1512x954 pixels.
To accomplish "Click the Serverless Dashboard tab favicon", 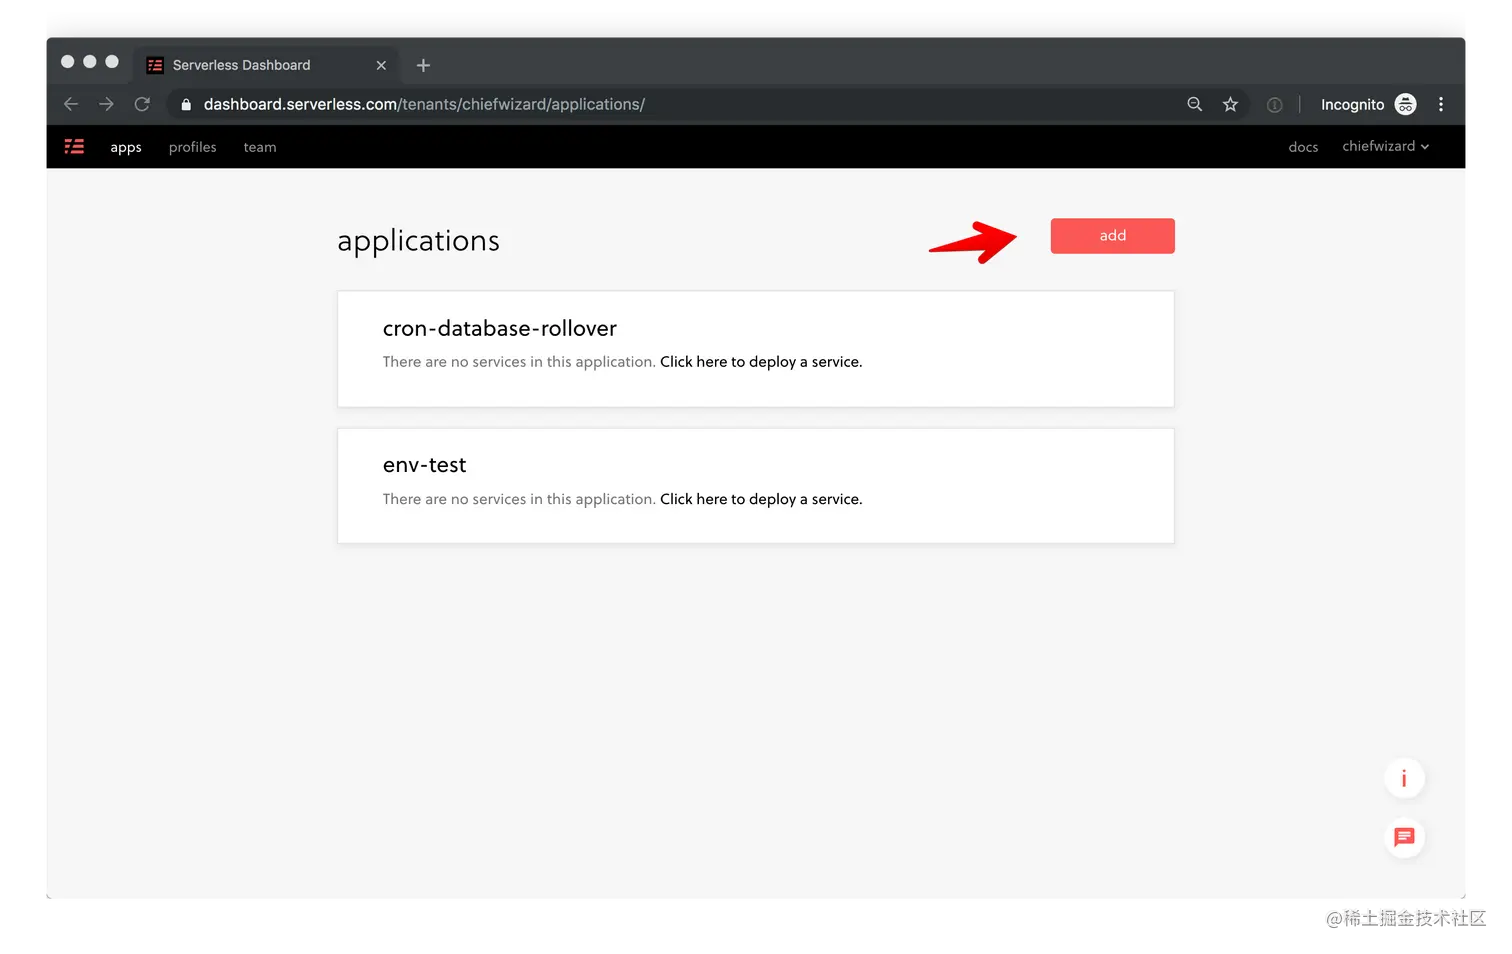I will (x=155, y=65).
